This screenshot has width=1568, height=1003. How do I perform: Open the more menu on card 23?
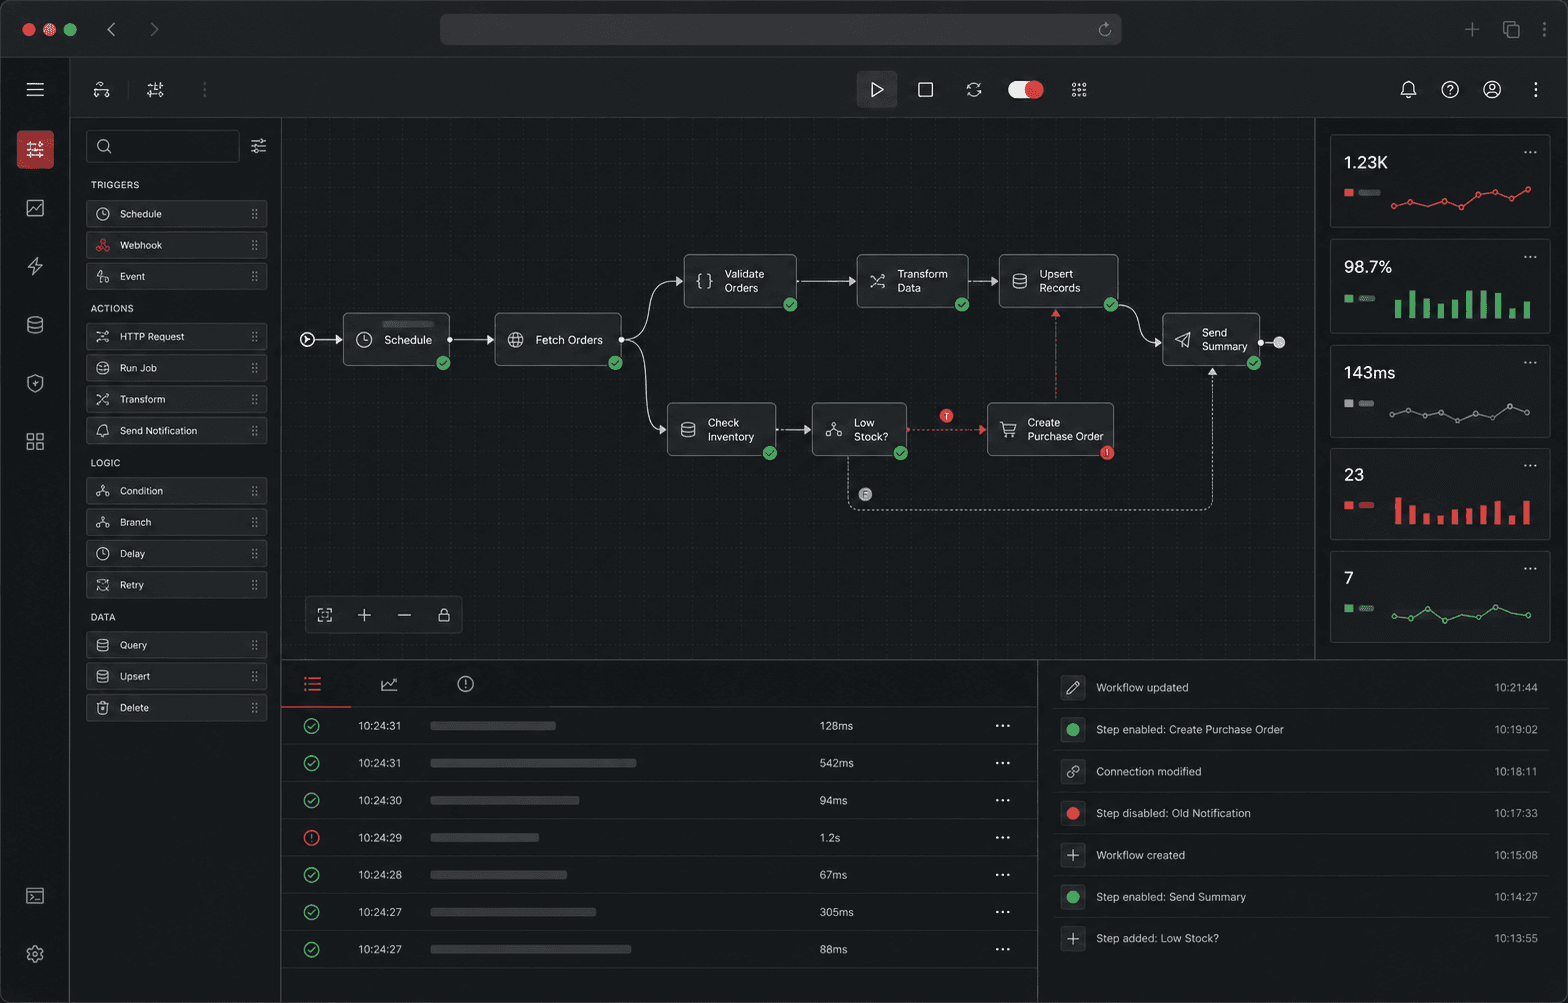pyautogui.click(x=1530, y=466)
